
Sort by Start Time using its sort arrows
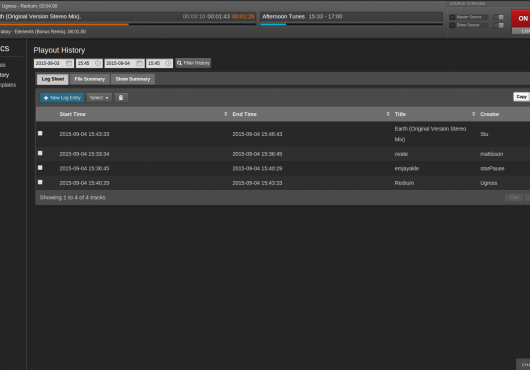tap(225, 114)
